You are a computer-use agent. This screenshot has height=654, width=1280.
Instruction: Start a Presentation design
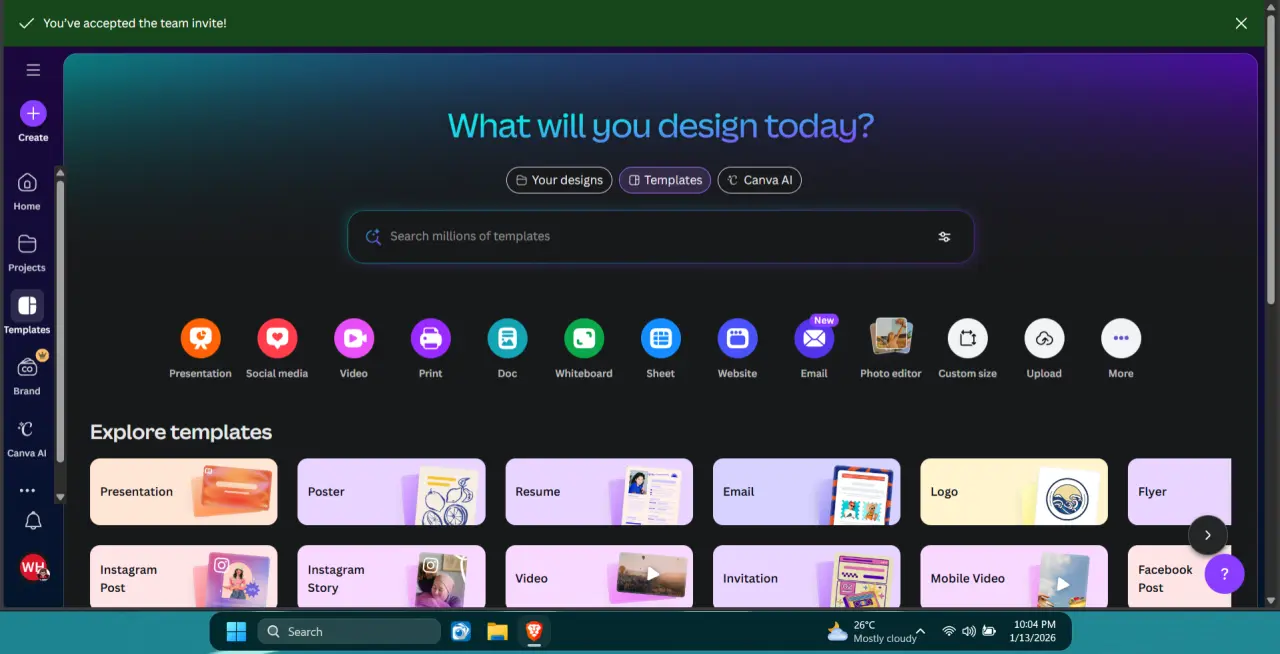[200, 349]
